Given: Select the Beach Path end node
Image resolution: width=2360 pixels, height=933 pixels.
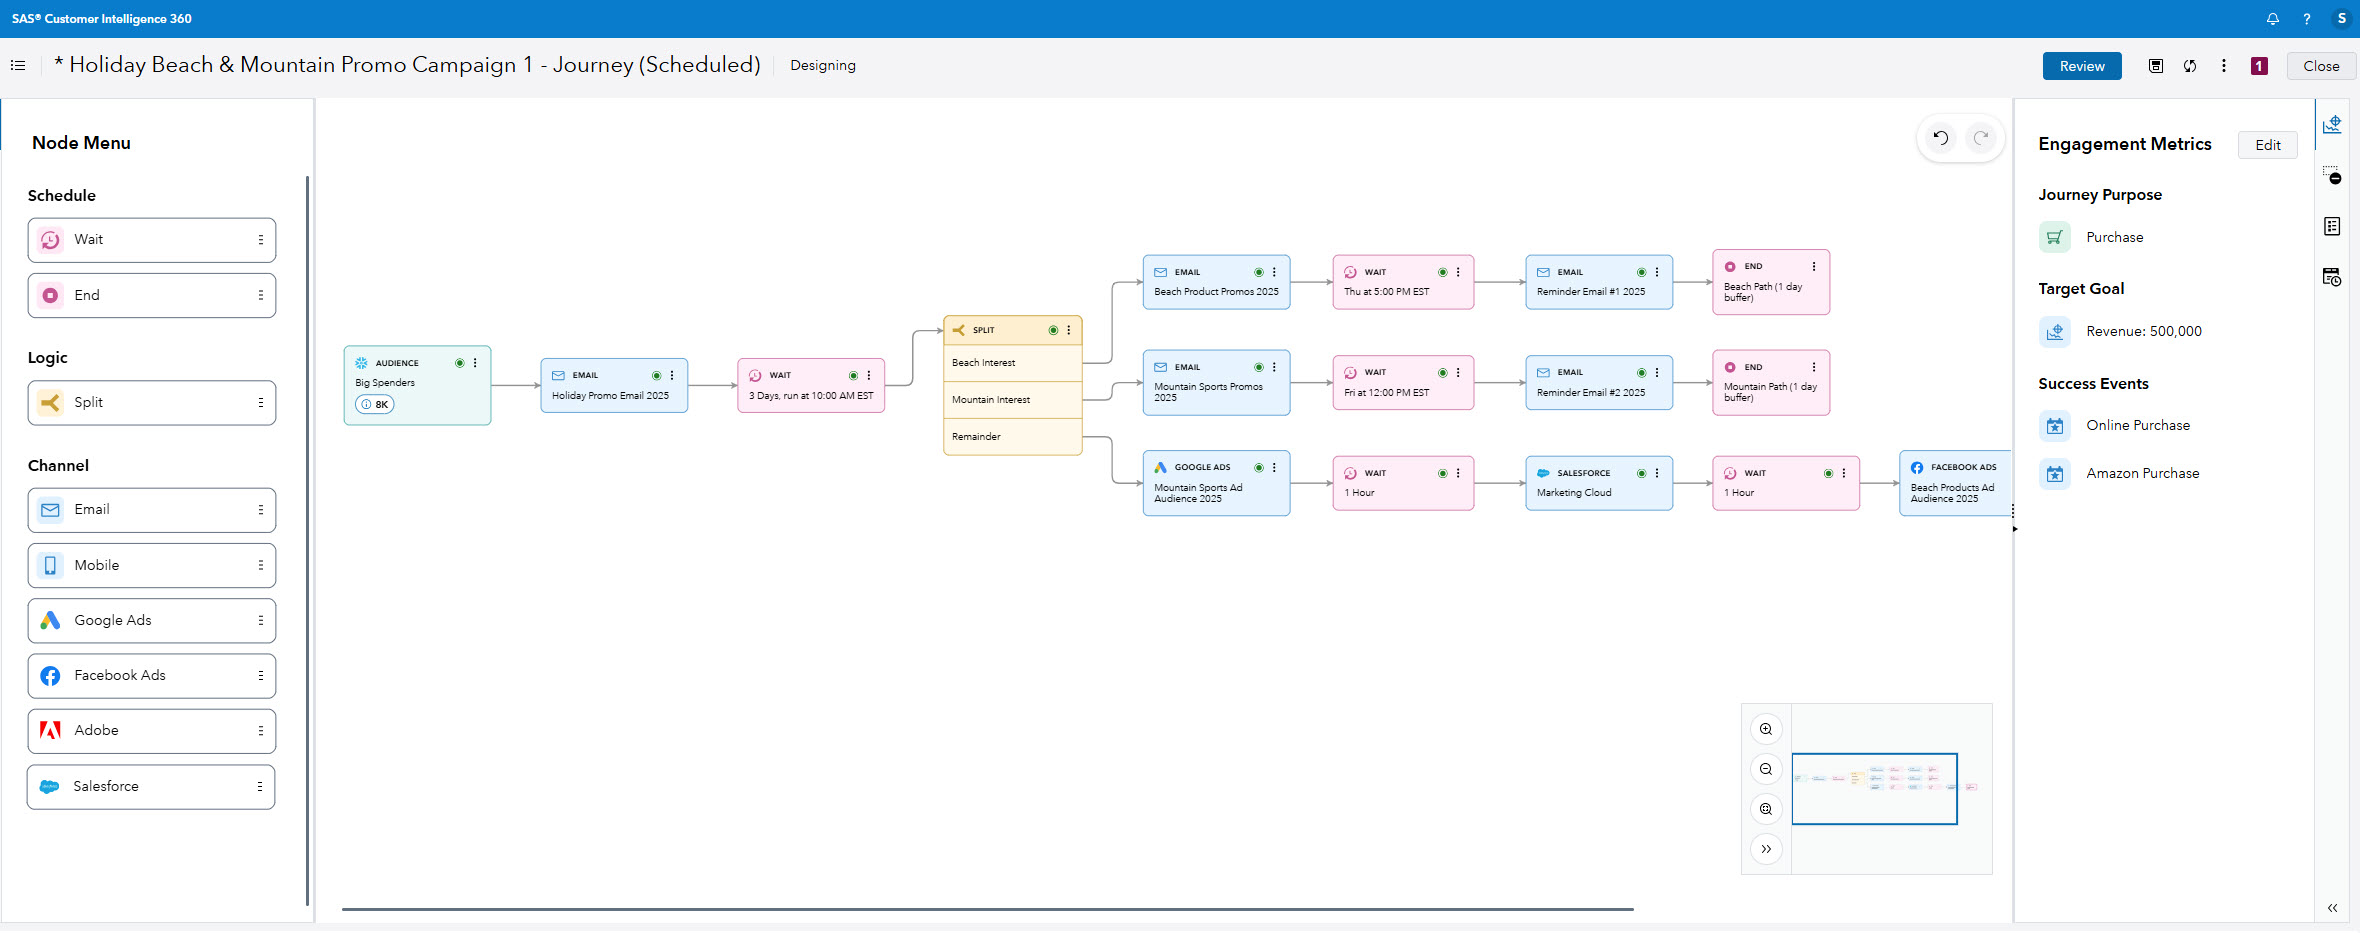Looking at the screenshot, I should pos(1771,282).
